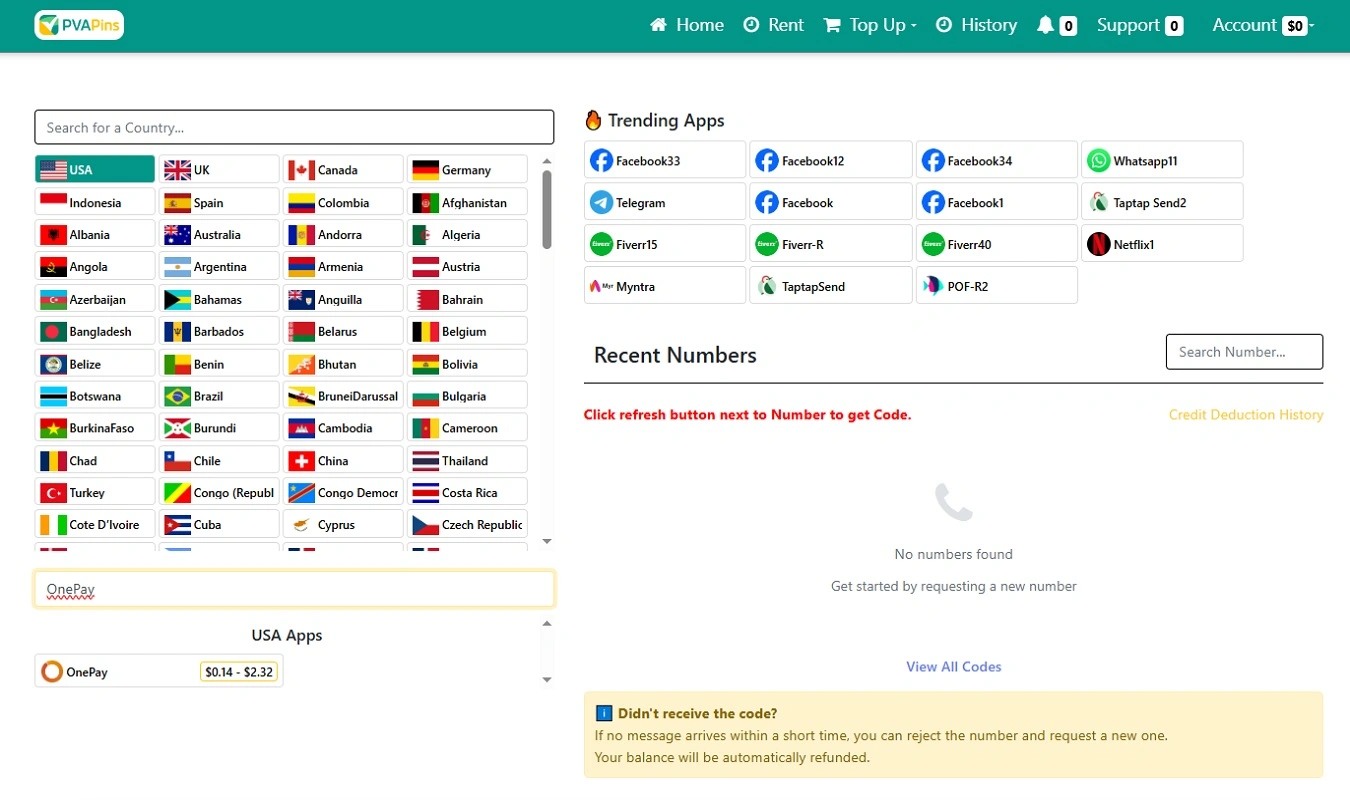Choose Czech Republic in the country grid
Image resolution: width=1350 pixels, height=800 pixels.
[x=467, y=524]
